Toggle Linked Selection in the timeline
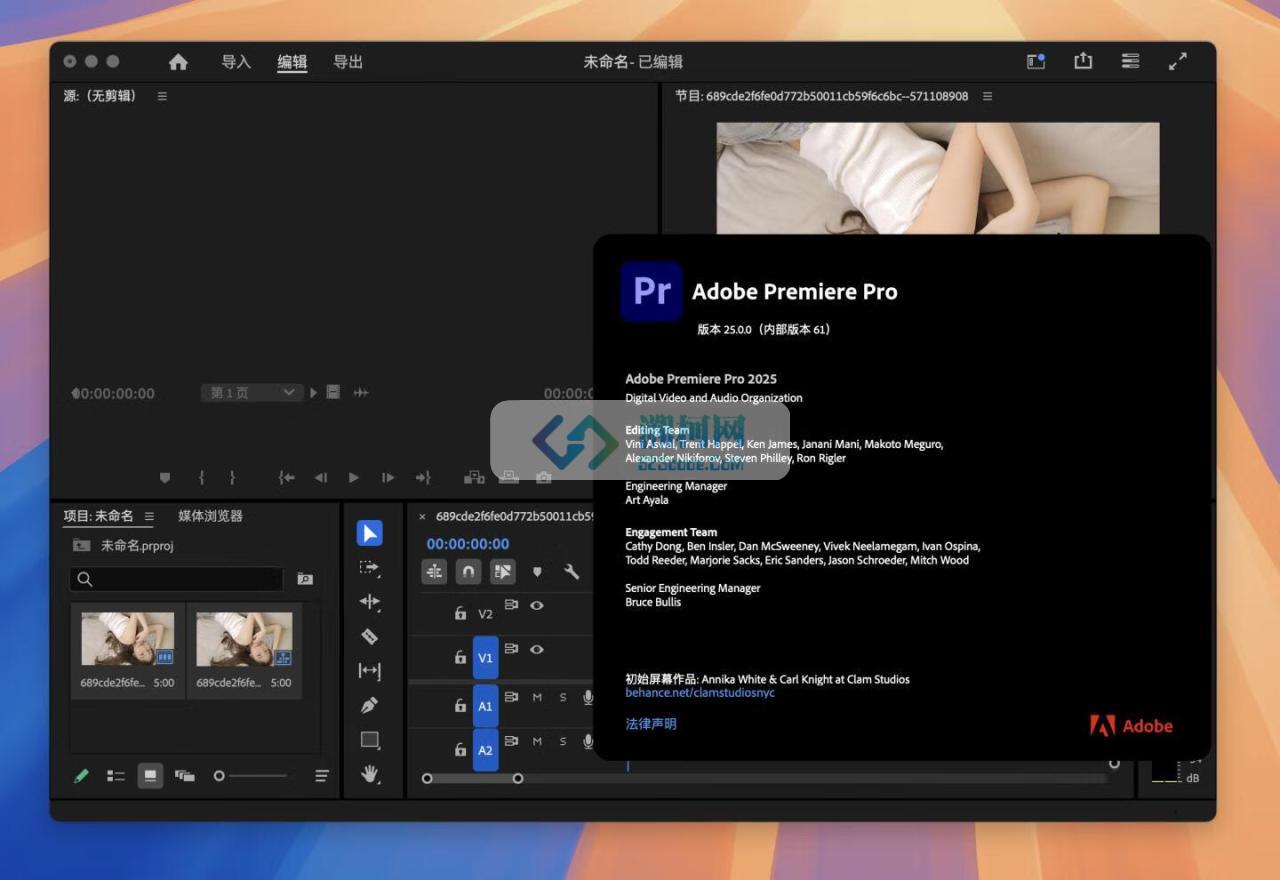 coord(502,572)
